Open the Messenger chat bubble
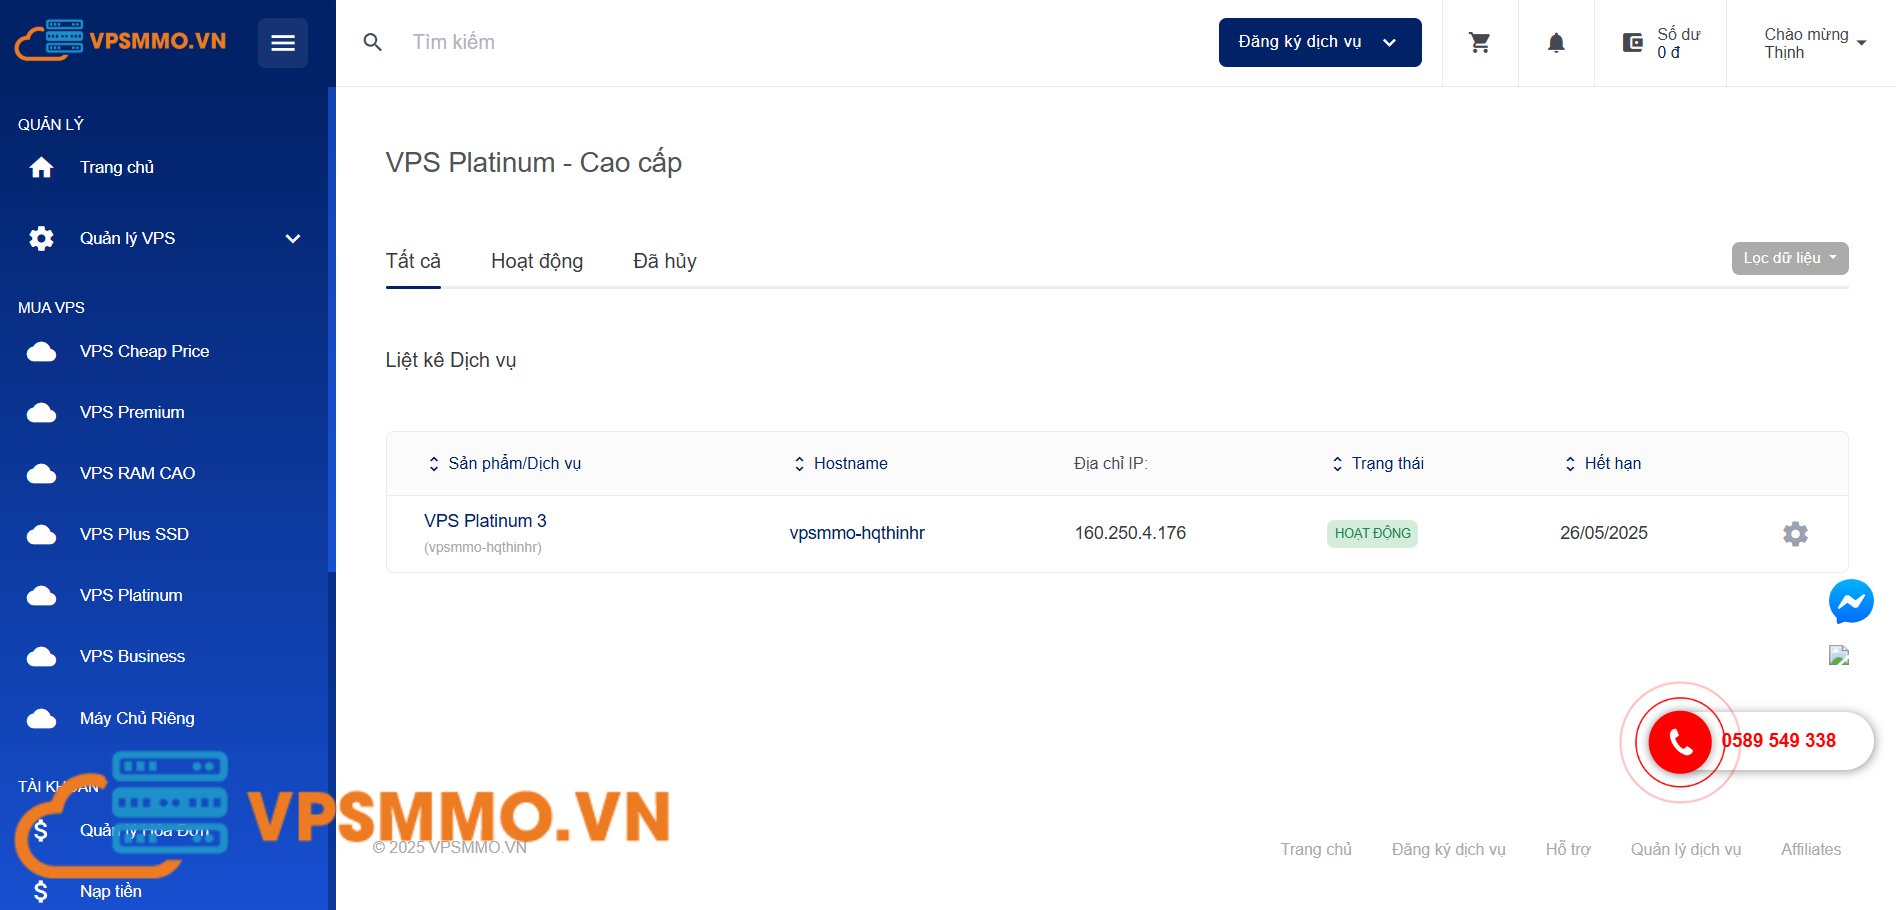Image resolution: width=1896 pixels, height=910 pixels. (x=1850, y=602)
